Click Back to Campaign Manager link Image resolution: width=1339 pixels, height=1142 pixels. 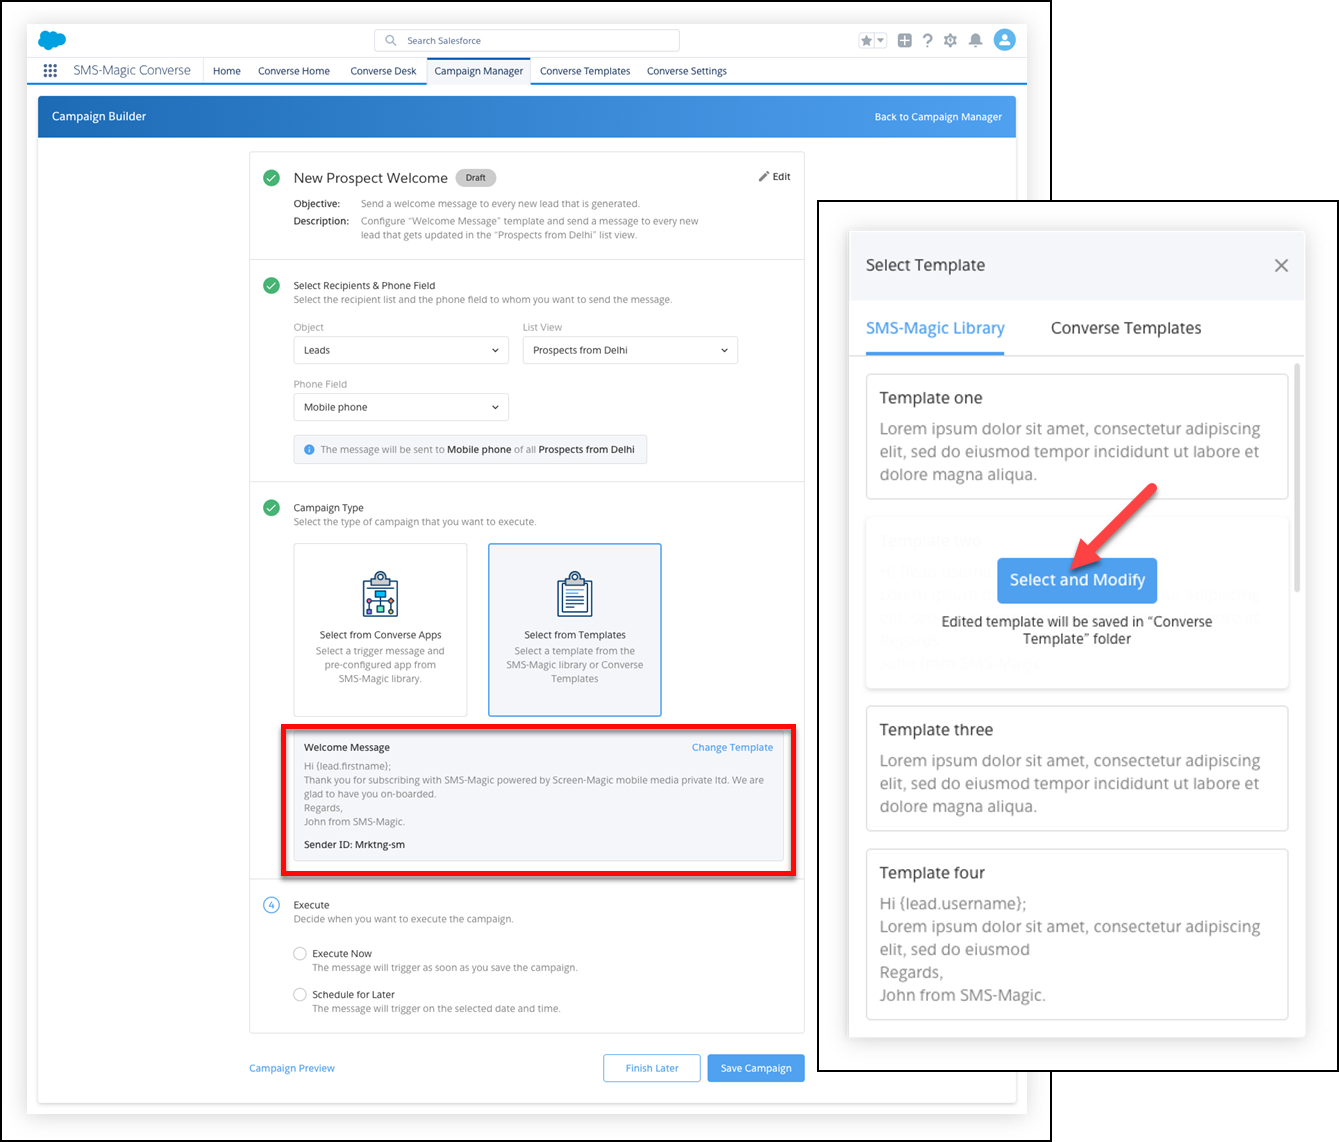tap(938, 117)
